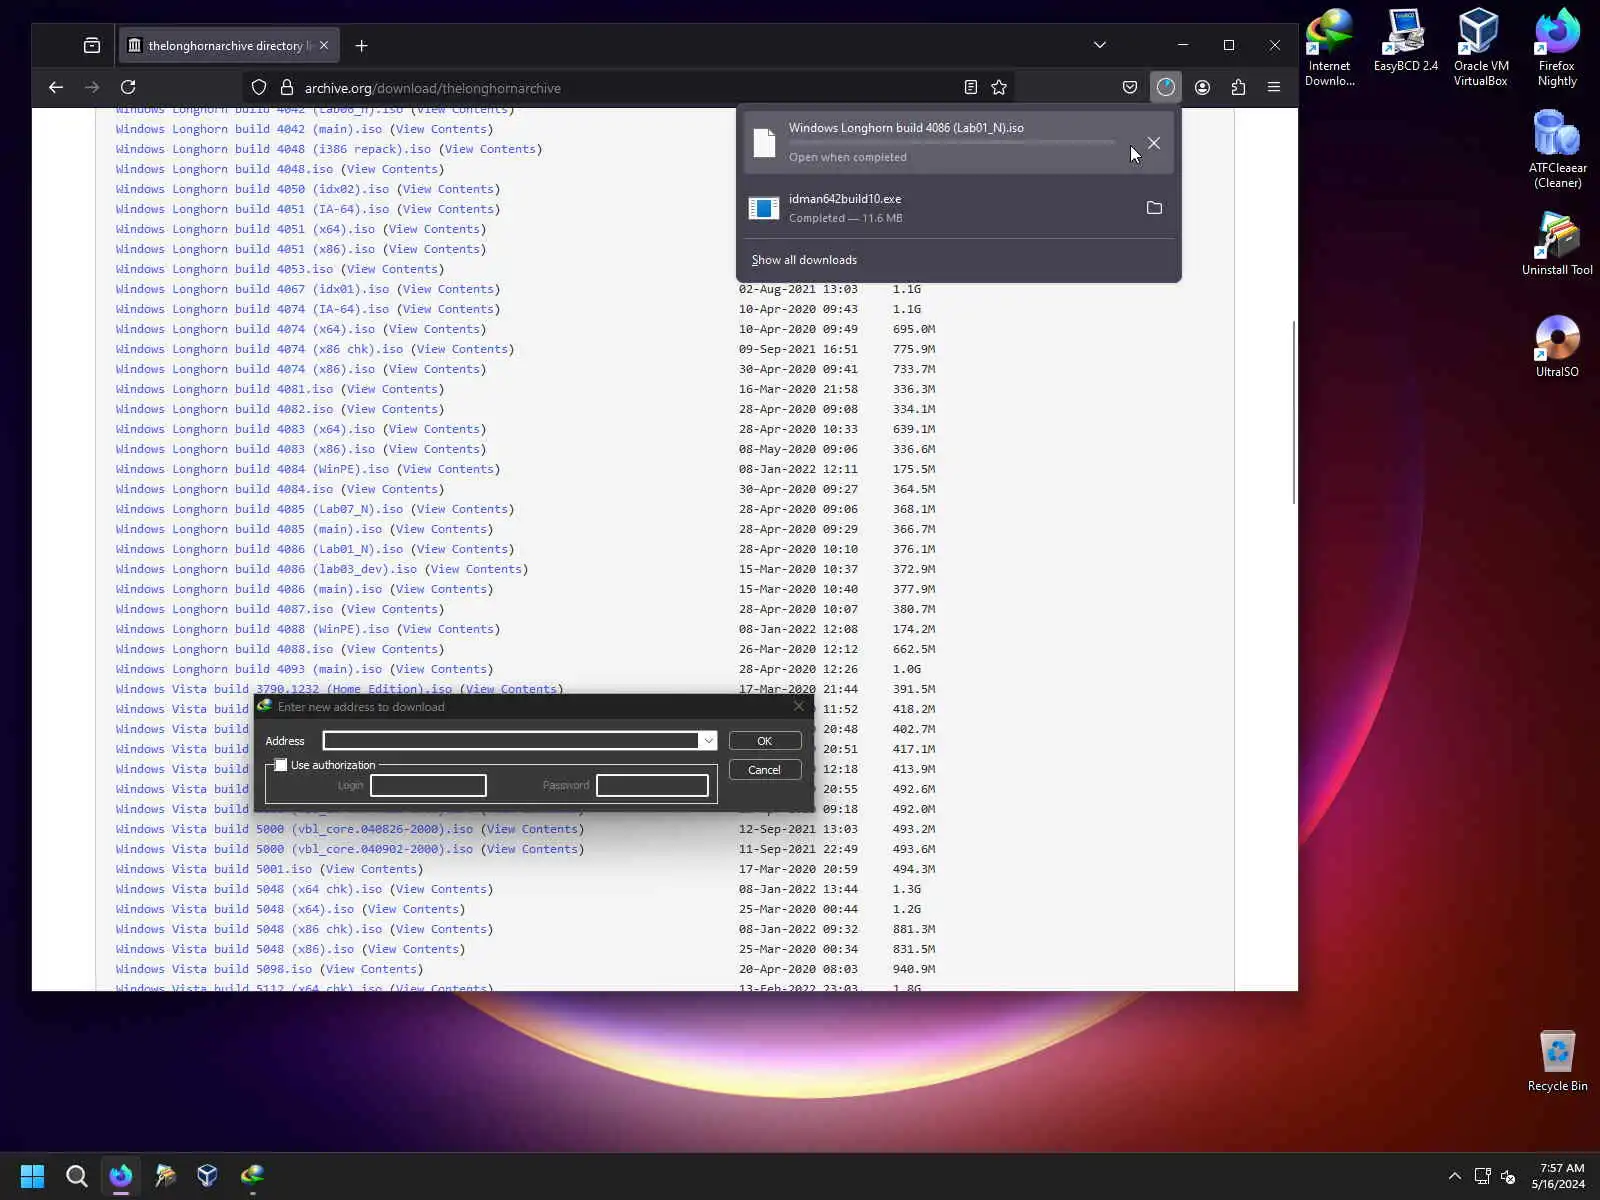Cancel the Enter new address dialog
Viewport: 1600px width, 1200px height.
coord(765,770)
